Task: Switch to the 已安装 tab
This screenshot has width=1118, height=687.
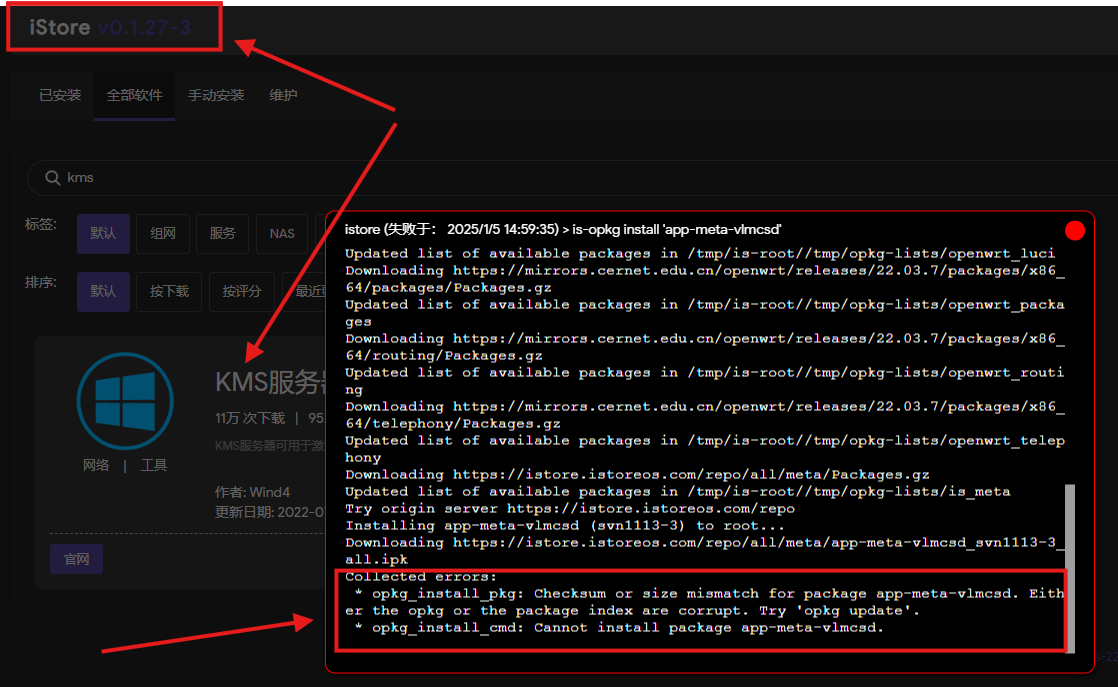Action: (60, 96)
